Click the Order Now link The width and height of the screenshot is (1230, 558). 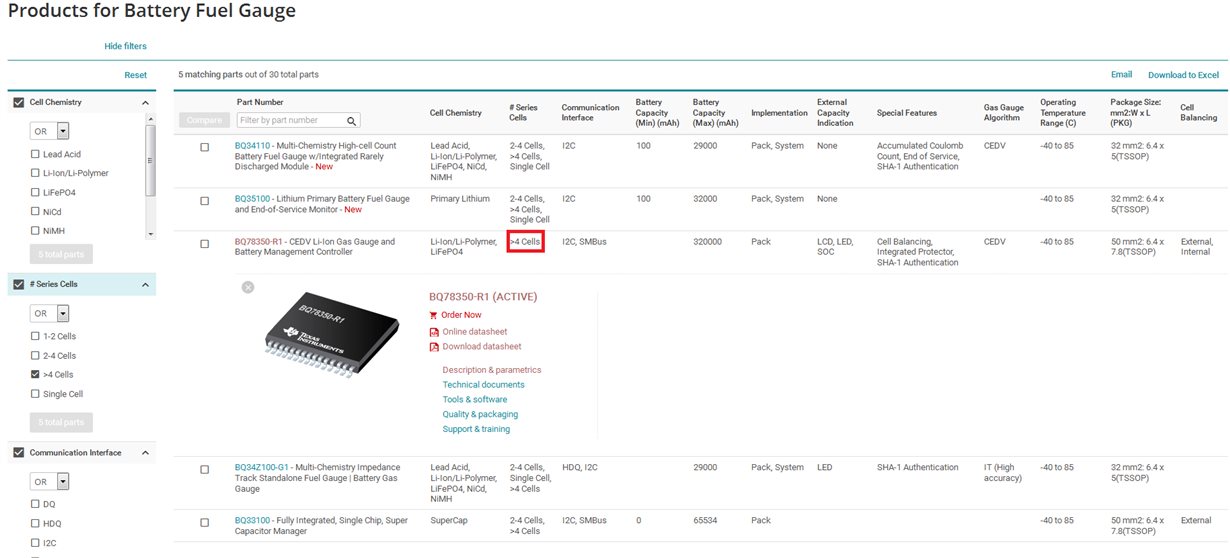461,315
